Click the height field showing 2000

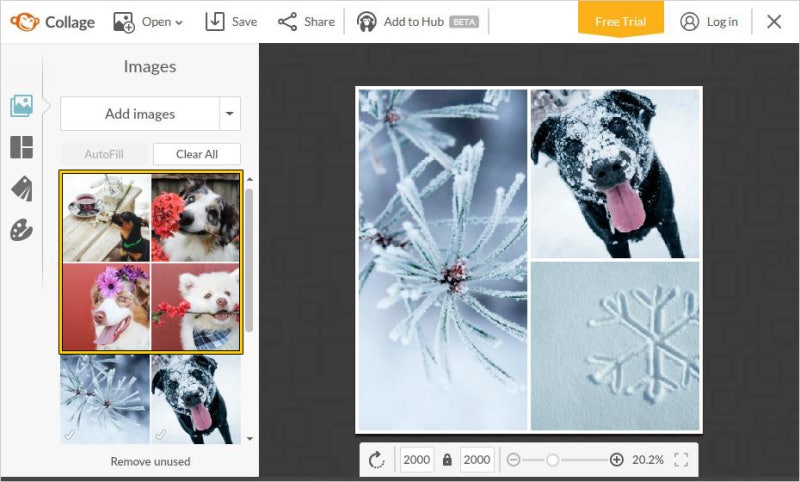(x=477, y=460)
